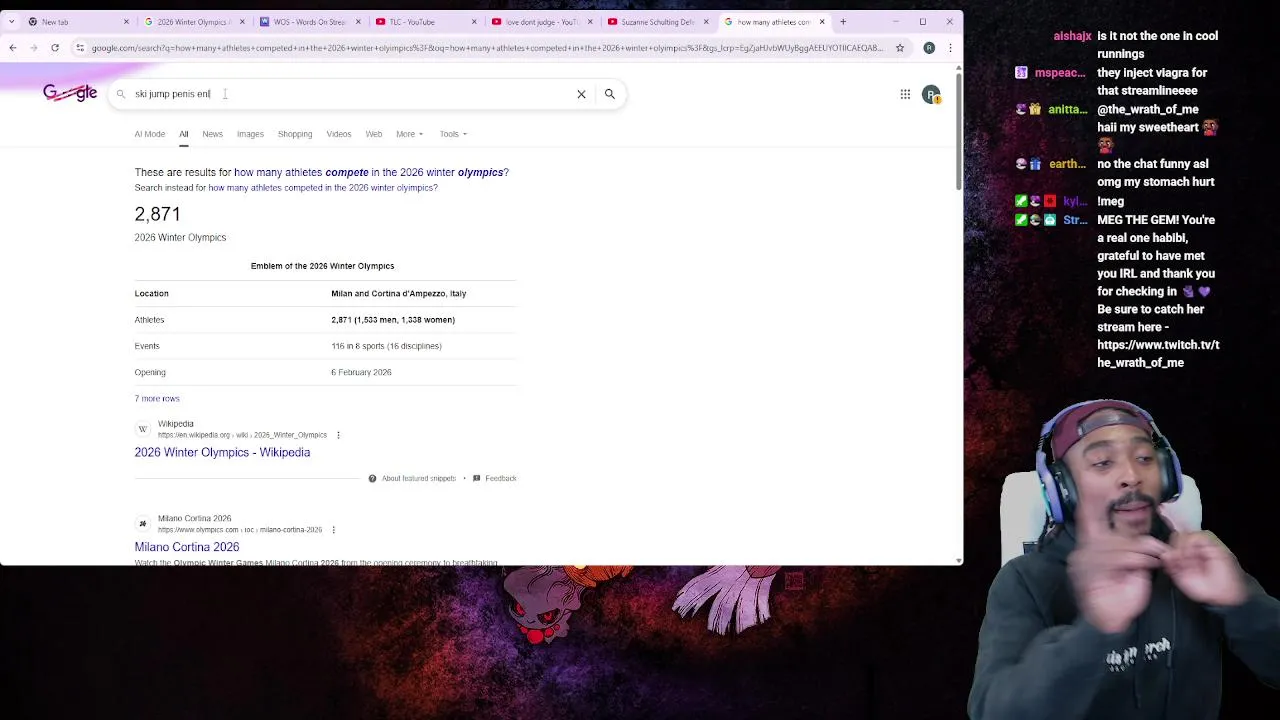Viewport: 1280px width, 720px height.
Task: Click the 2026 Winter Olympics subtitle text
Action: coord(180,238)
